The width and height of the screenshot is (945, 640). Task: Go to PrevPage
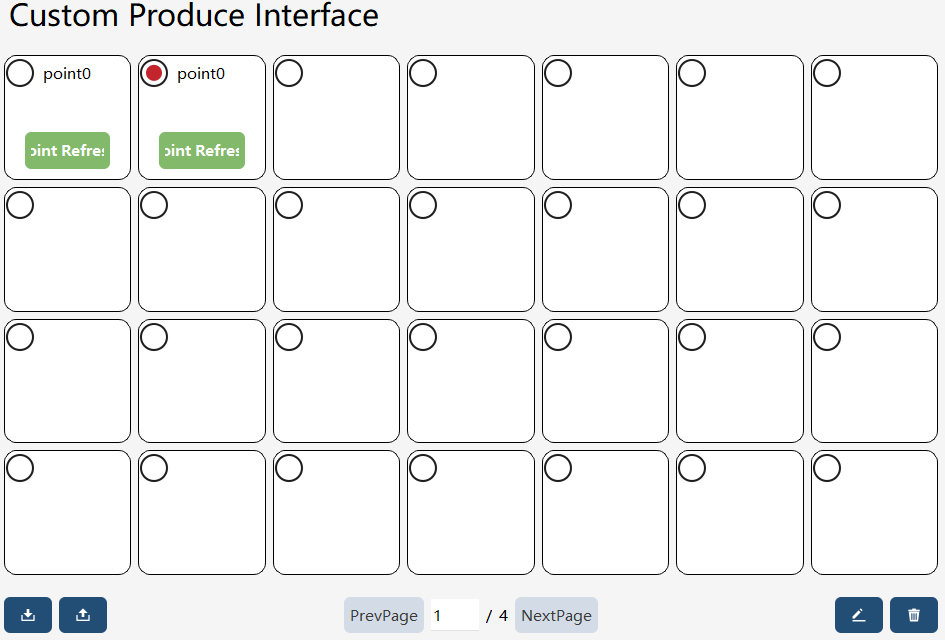[384, 615]
